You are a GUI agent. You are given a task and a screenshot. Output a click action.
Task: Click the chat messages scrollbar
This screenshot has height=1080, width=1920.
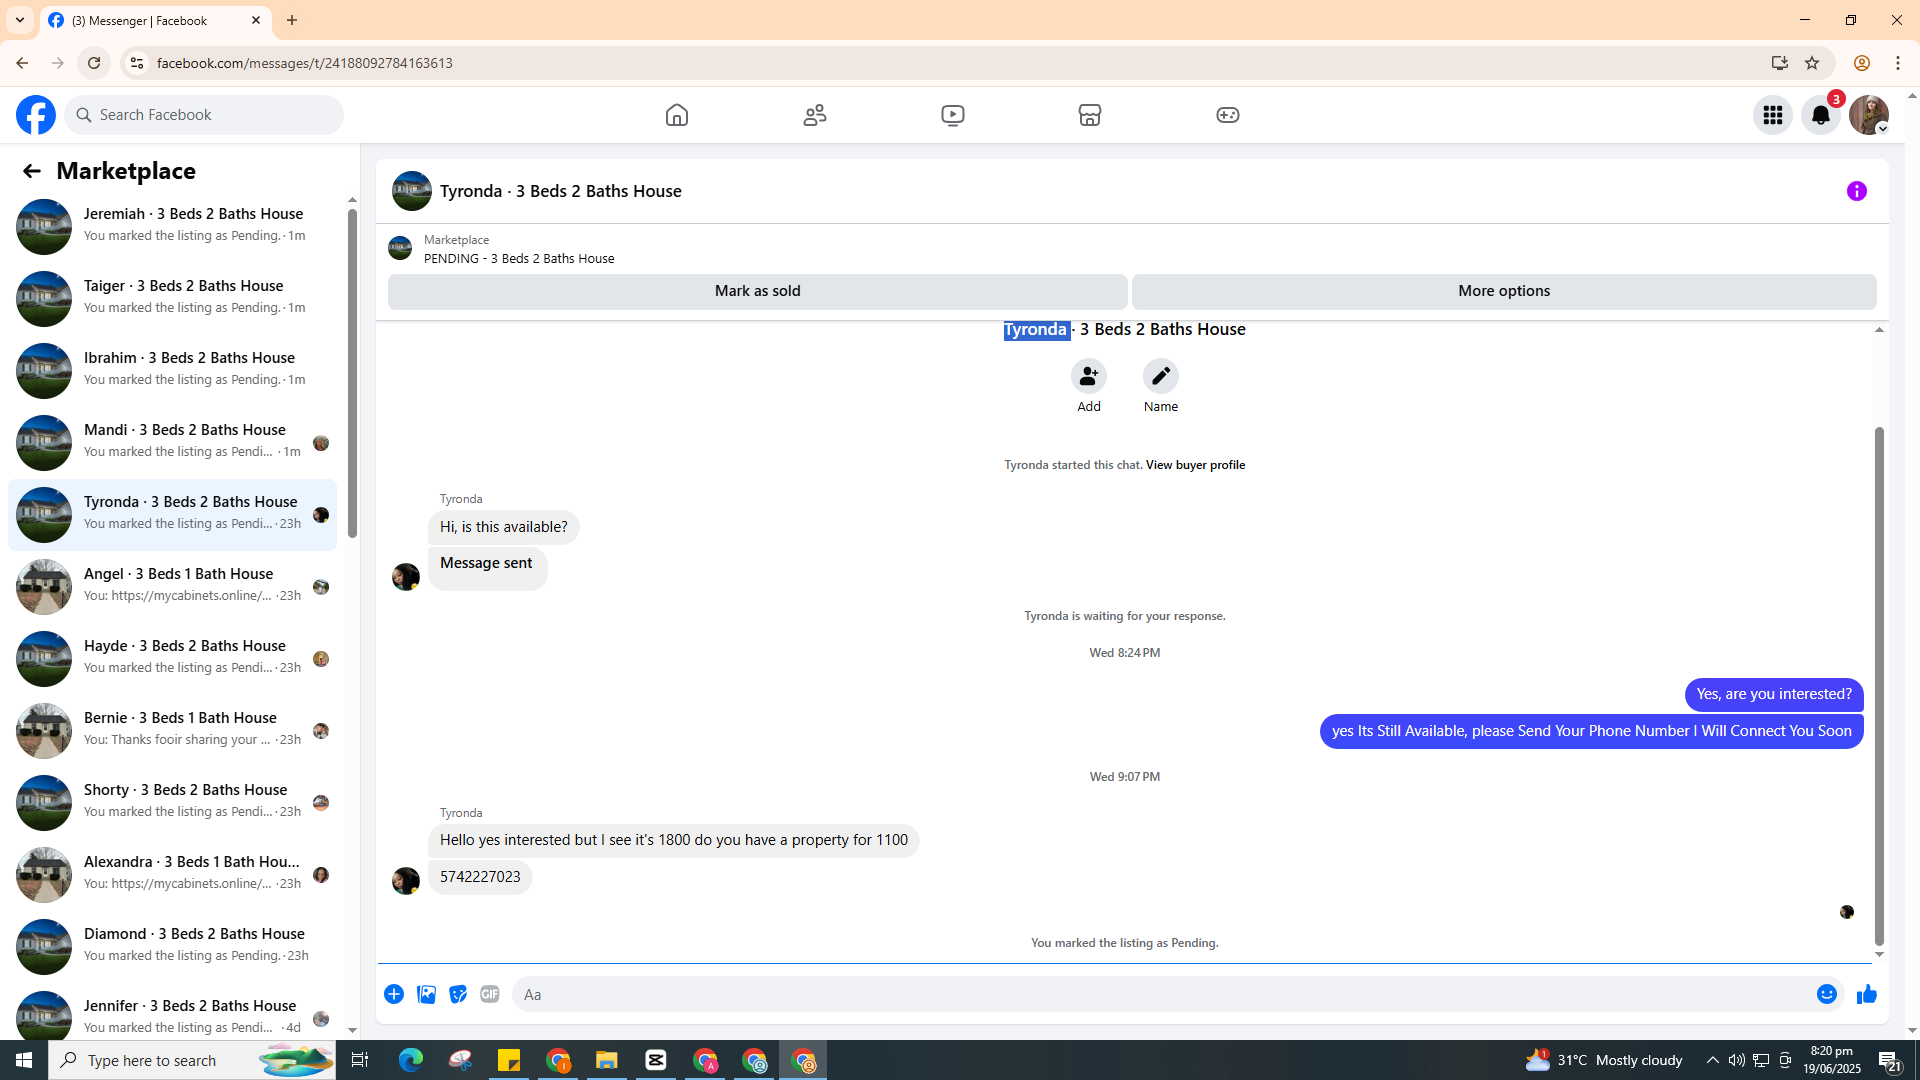point(1879,686)
